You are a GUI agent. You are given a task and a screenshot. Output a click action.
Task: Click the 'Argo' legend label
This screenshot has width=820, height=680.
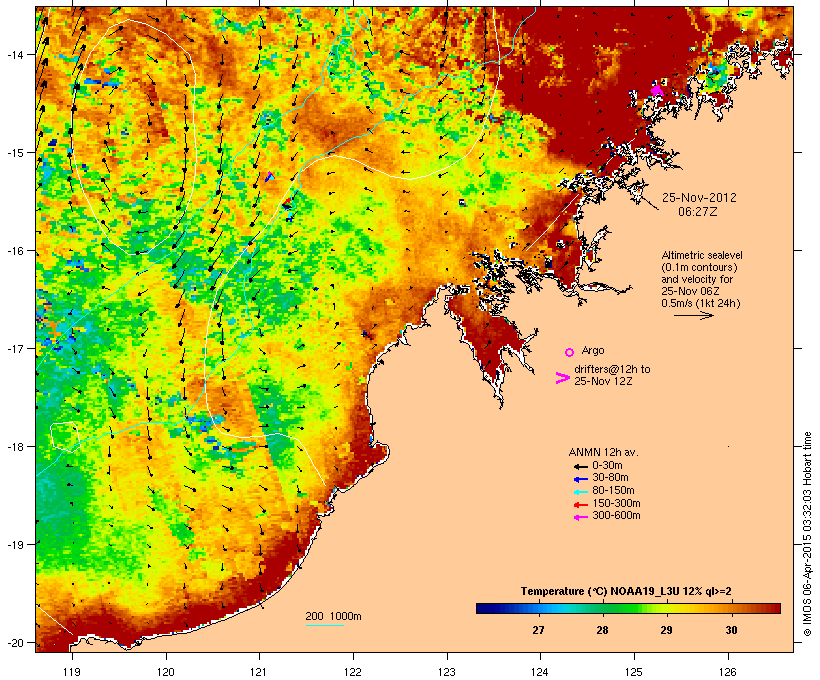click(x=593, y=350)
